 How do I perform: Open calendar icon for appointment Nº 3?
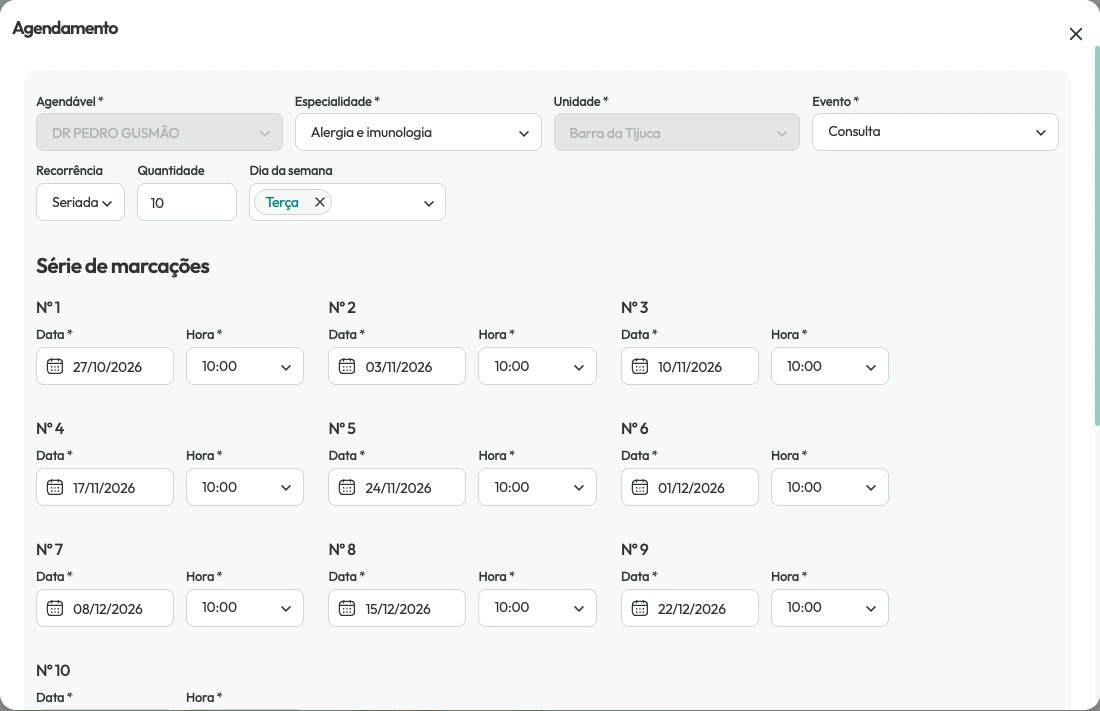pyautogui.click(x=640, y=366)
